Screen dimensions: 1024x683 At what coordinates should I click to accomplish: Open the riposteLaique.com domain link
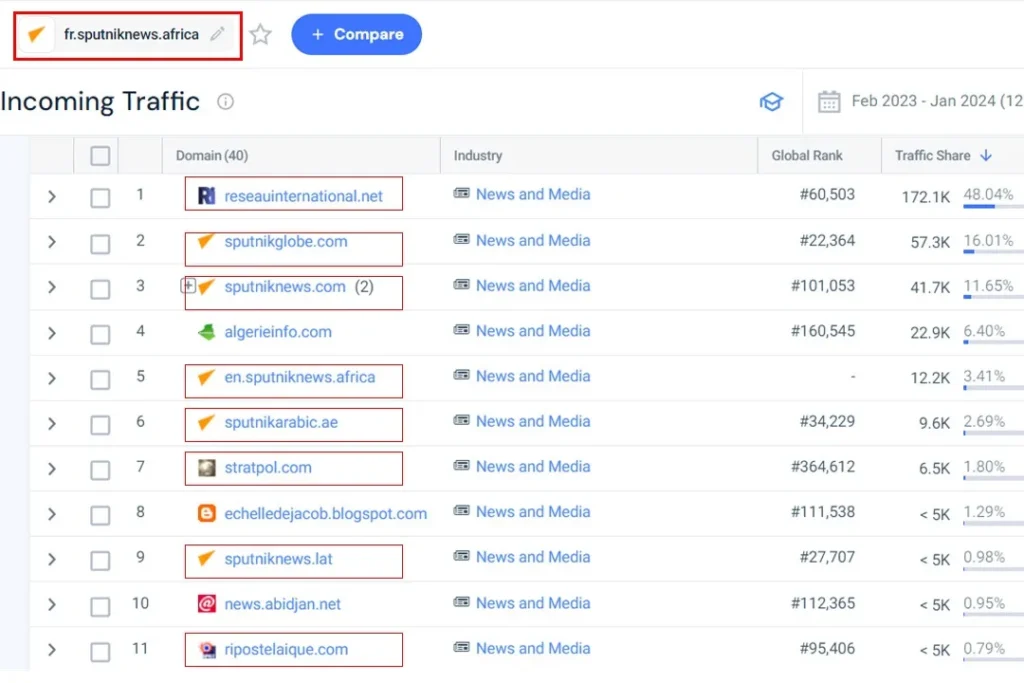286,649
